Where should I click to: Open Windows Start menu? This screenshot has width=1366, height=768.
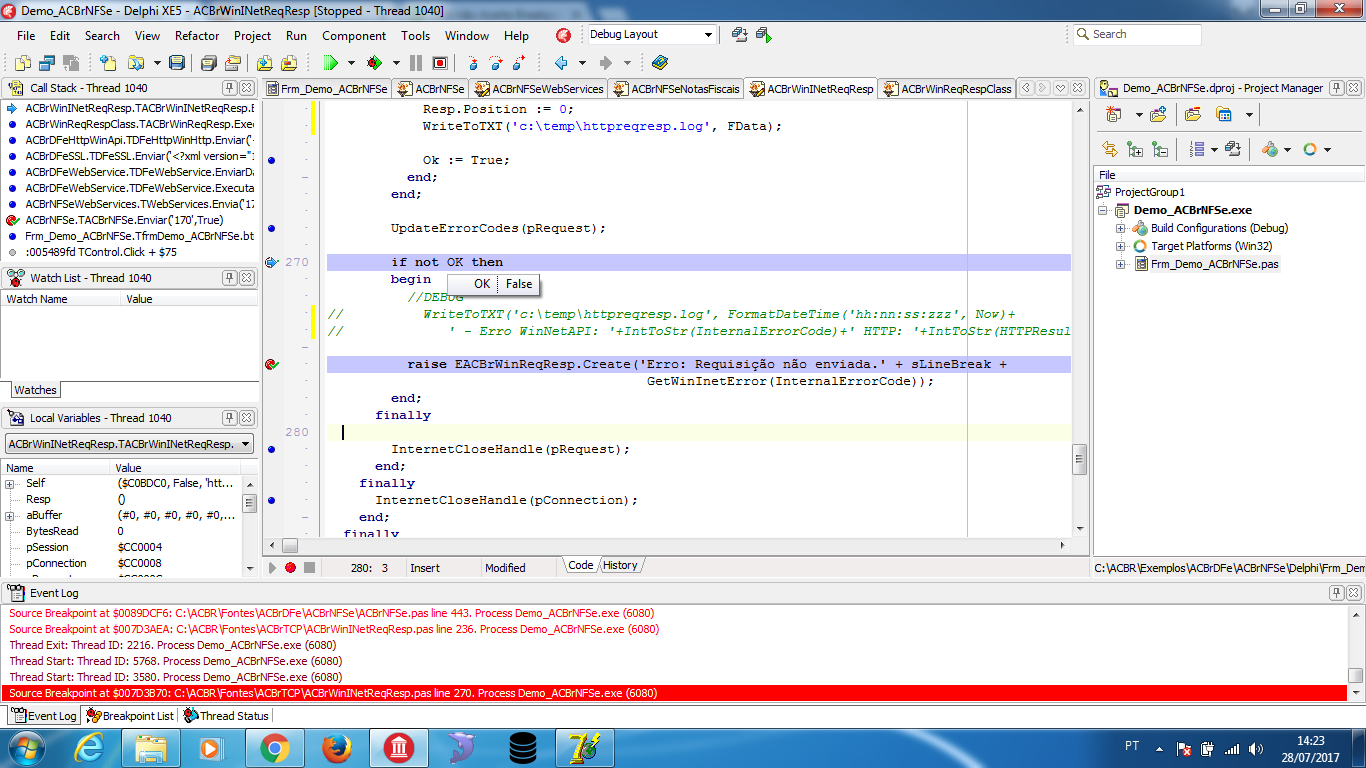[26, 748]
